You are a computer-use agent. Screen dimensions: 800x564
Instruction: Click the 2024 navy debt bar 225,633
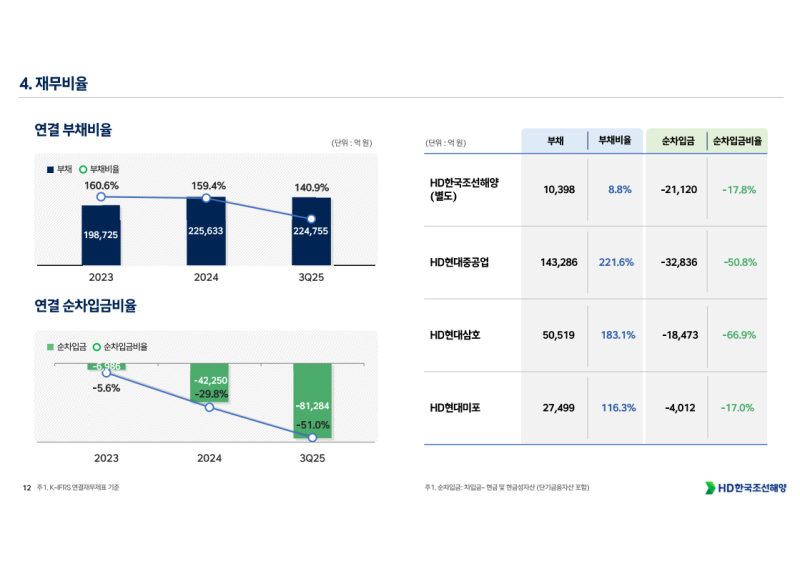(x=206, y=232)
